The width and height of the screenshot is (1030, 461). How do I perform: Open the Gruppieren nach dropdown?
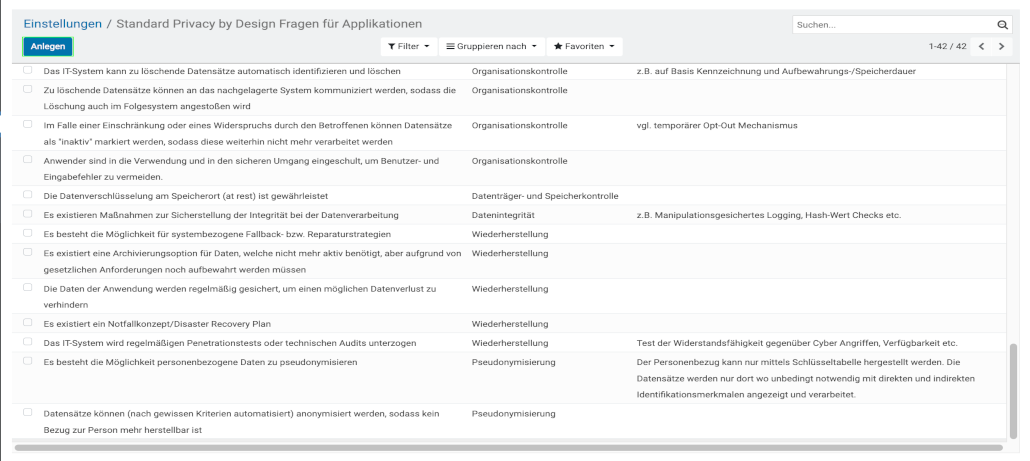click(490, 47)
